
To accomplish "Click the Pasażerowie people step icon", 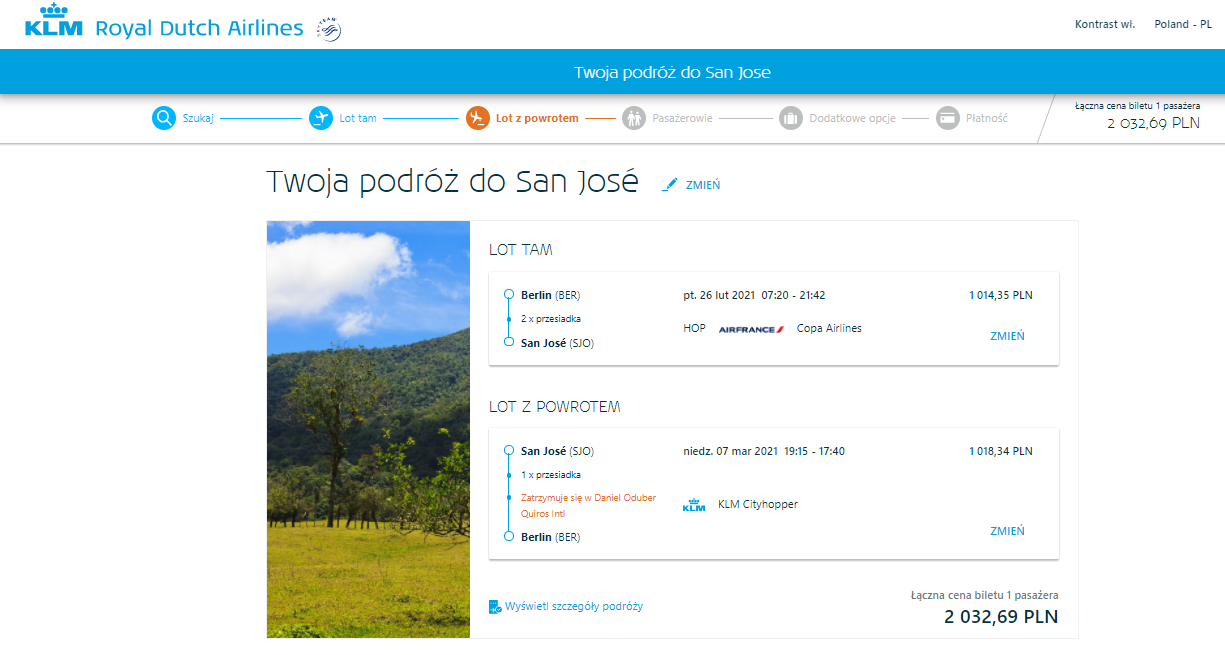I will [634, 118].
